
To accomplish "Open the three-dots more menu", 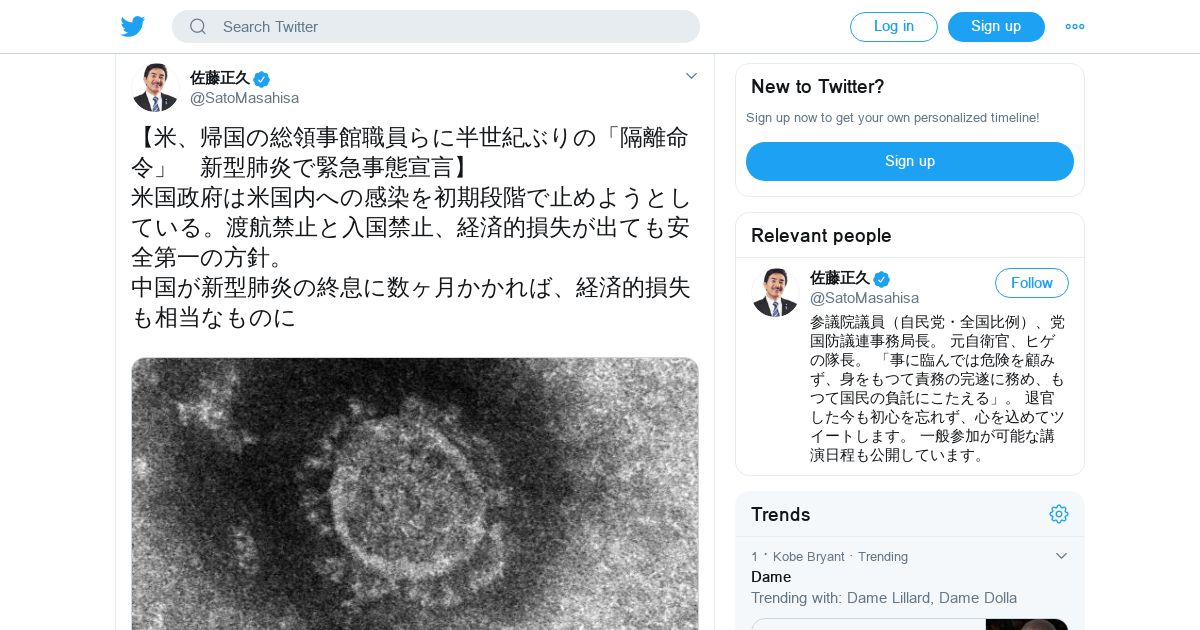I will [1075, 27].
